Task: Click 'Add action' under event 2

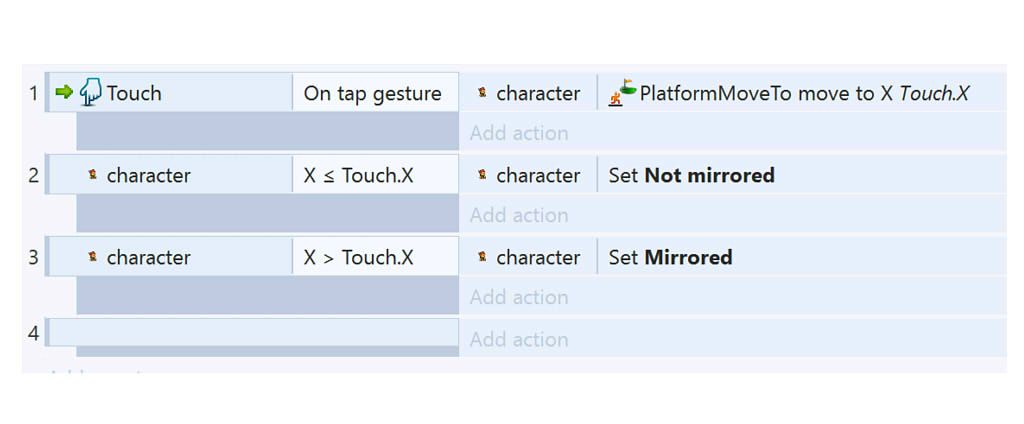Action: (x=519, y=215)
